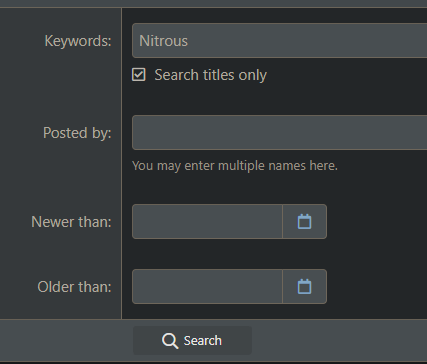Click the 'Newer than:' label
The height and width of the screenshot is (364, 427).
click(71, 222)
